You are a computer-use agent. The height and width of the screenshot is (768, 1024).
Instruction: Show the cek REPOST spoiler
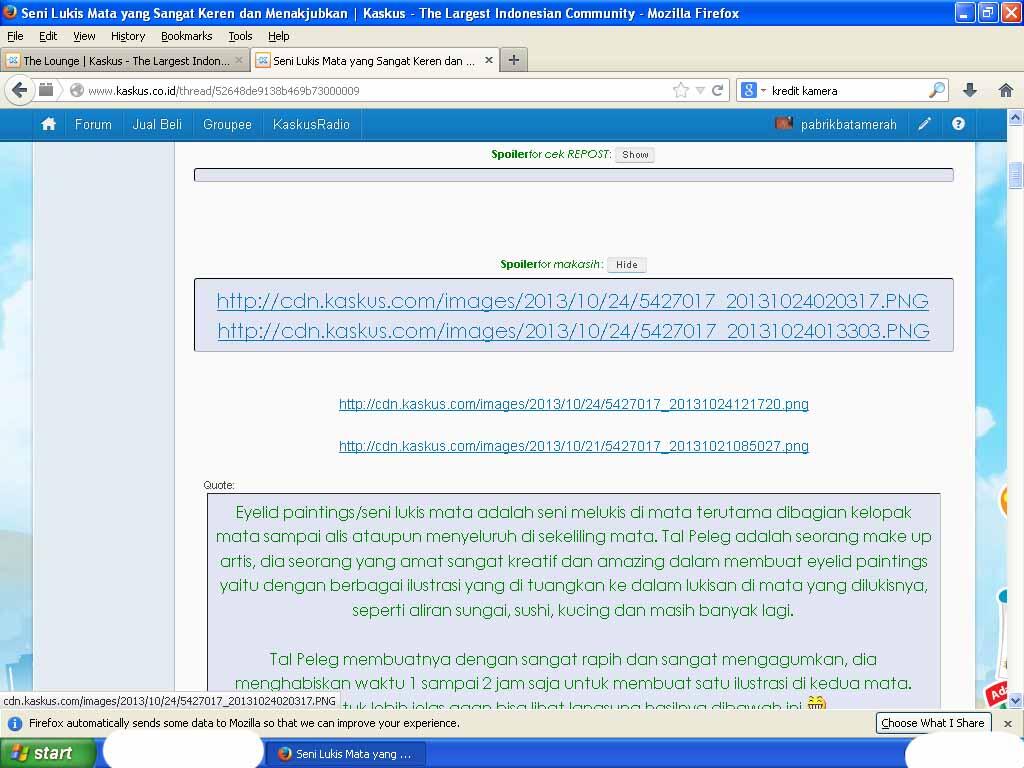click(635, 155)
